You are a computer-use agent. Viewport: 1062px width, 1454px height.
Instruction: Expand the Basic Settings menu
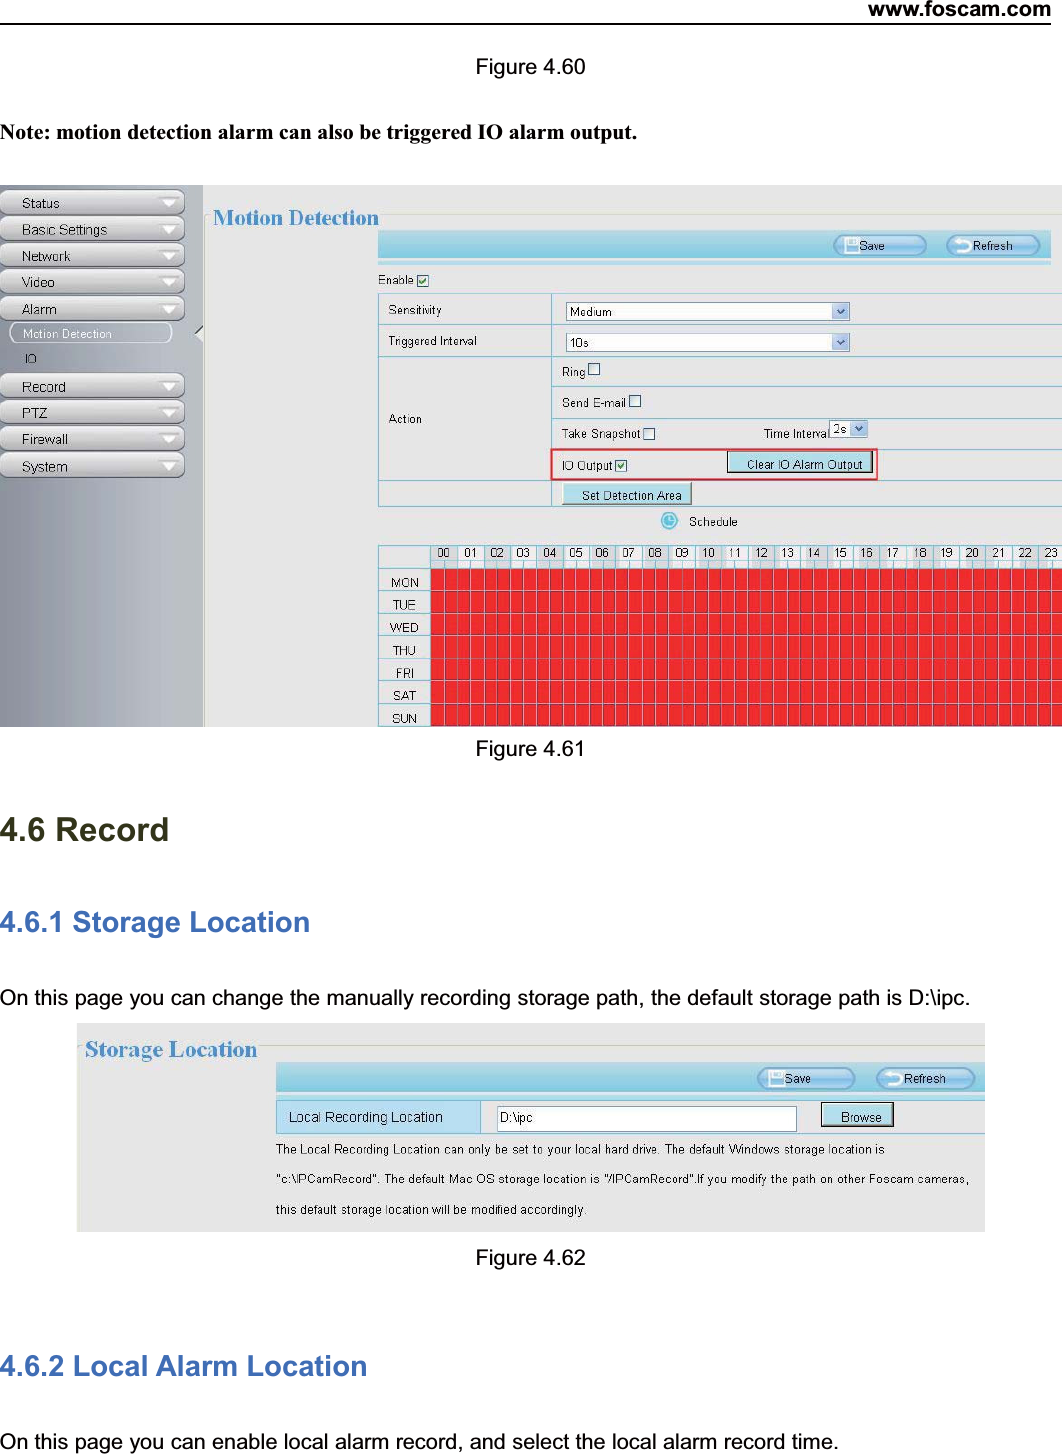(x=92, y=229)
